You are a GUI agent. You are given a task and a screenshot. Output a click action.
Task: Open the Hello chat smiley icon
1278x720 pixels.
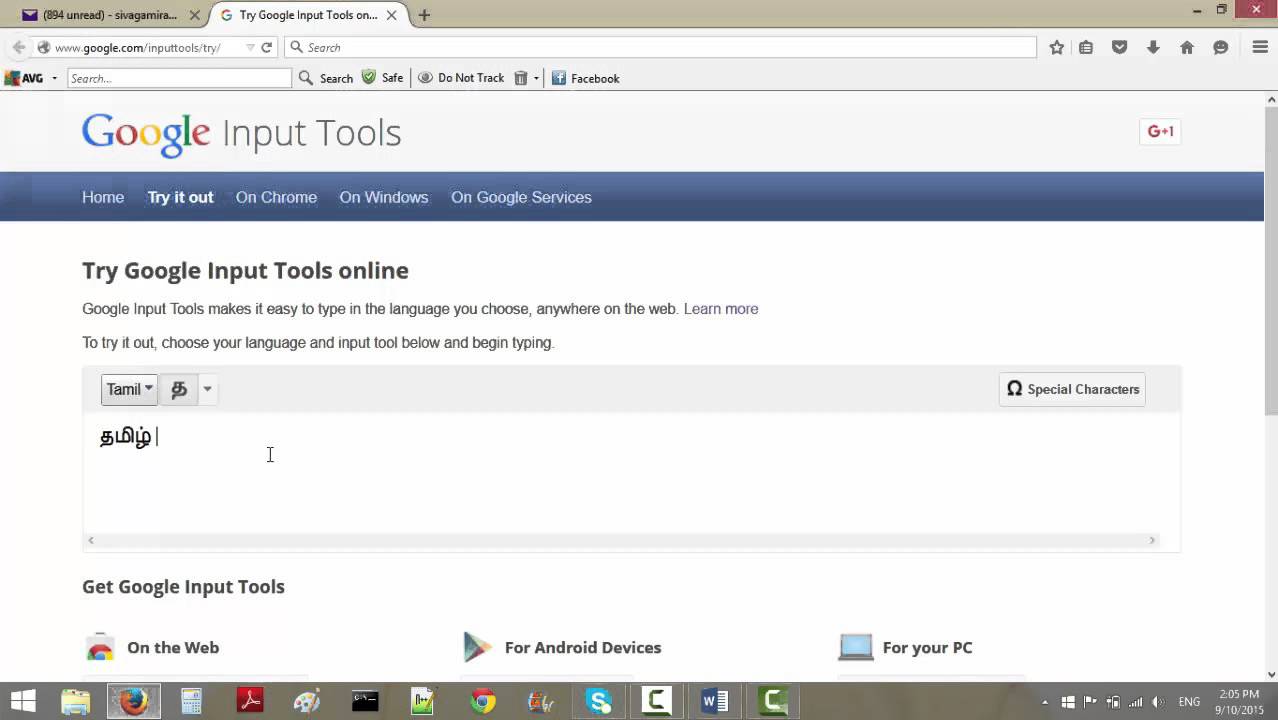click(x=1221, y=47)
